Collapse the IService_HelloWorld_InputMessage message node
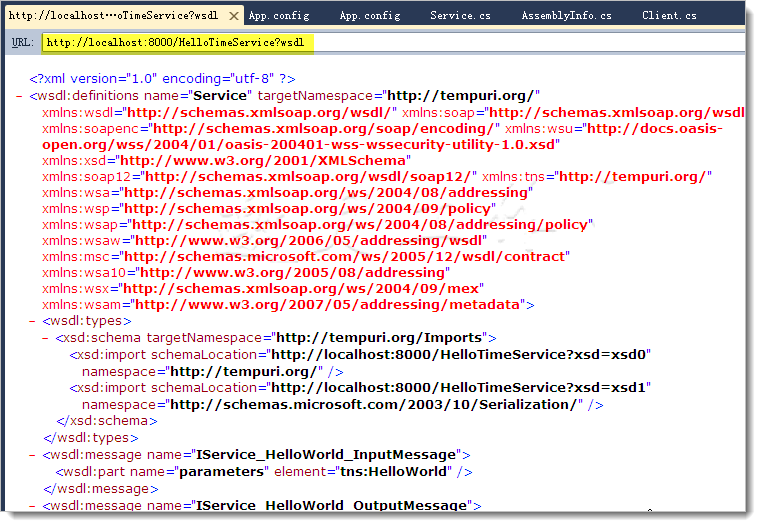This screenshot has height=527, width=761. 32,455
